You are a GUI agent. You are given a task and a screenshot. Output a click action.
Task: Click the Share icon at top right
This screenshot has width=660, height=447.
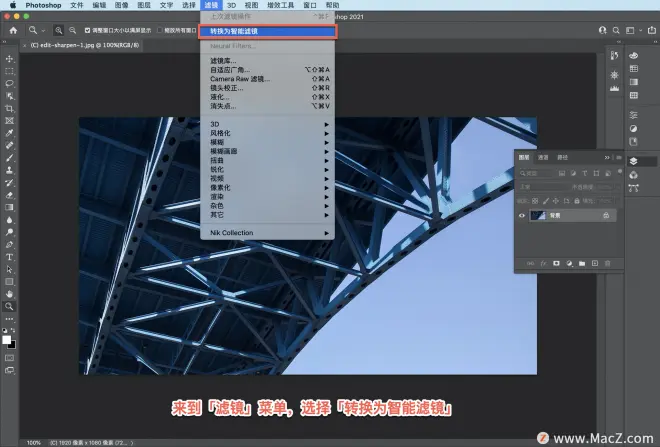[652, 30]
